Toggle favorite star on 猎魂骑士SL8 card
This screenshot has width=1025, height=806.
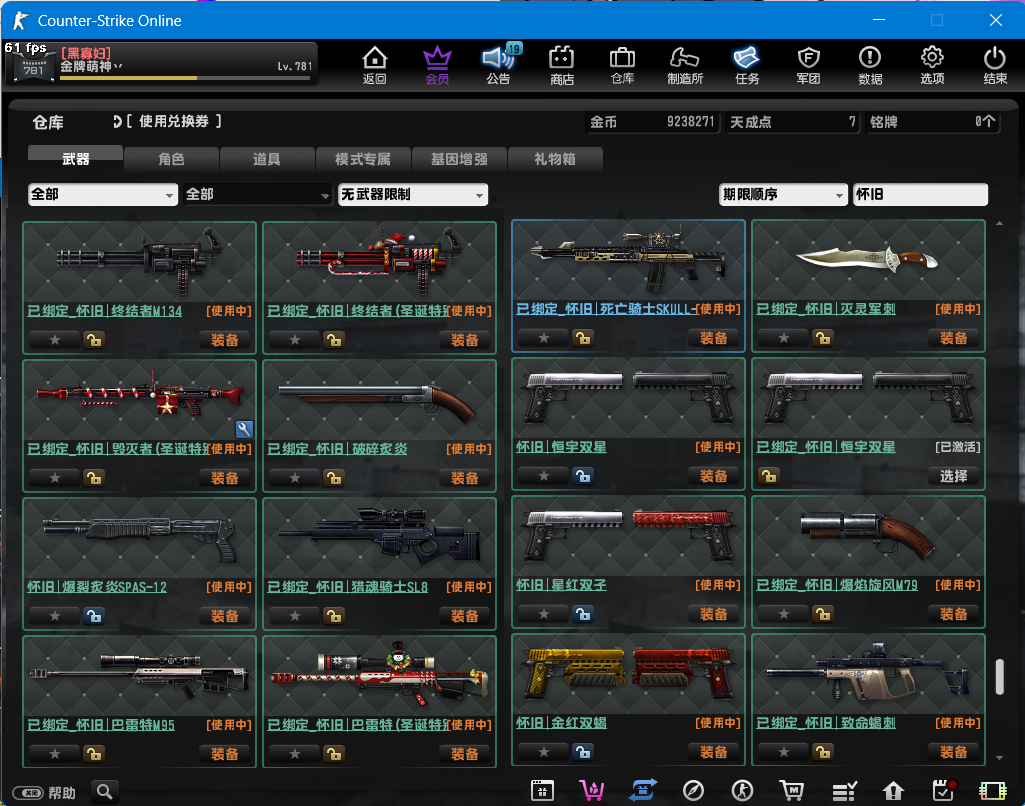tap(295, 616)
